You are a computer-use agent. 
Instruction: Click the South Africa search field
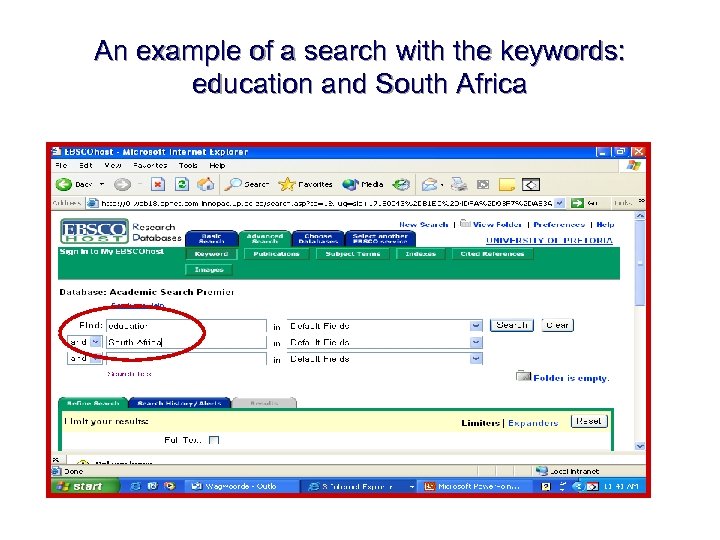click(186, 342)
